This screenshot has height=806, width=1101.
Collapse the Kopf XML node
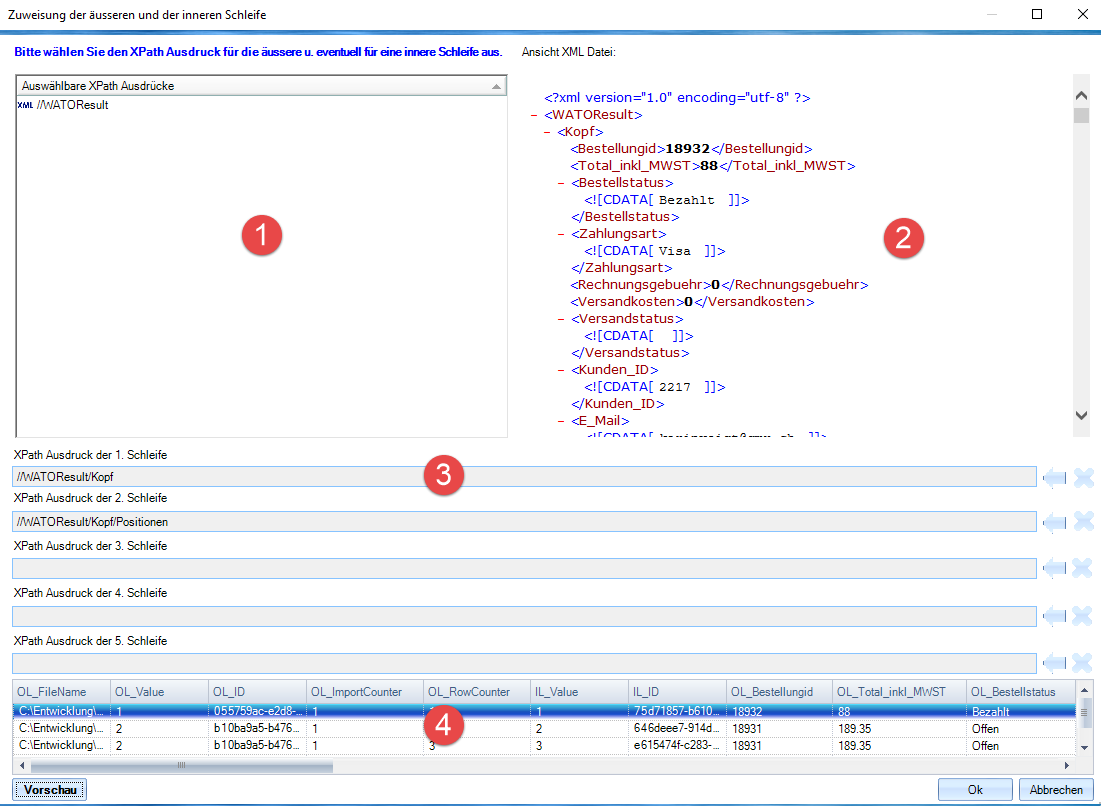tap(547, 132)
